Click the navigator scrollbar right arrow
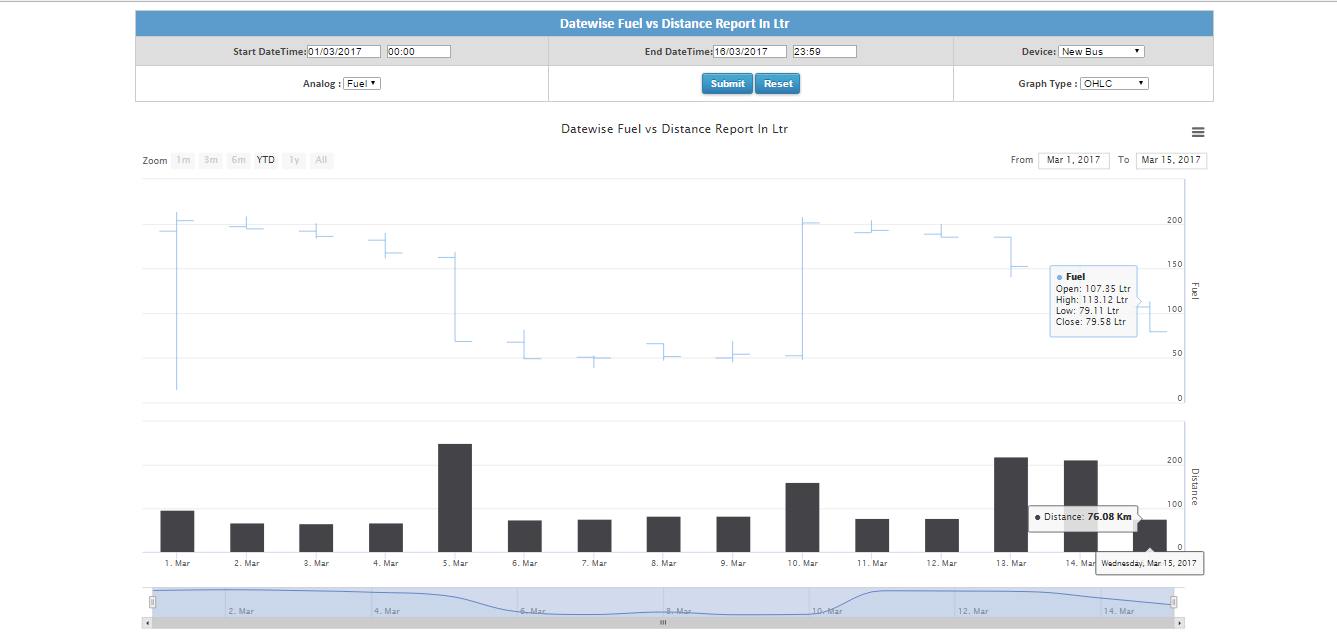Screen dimensions: 1337x637 1180,622
